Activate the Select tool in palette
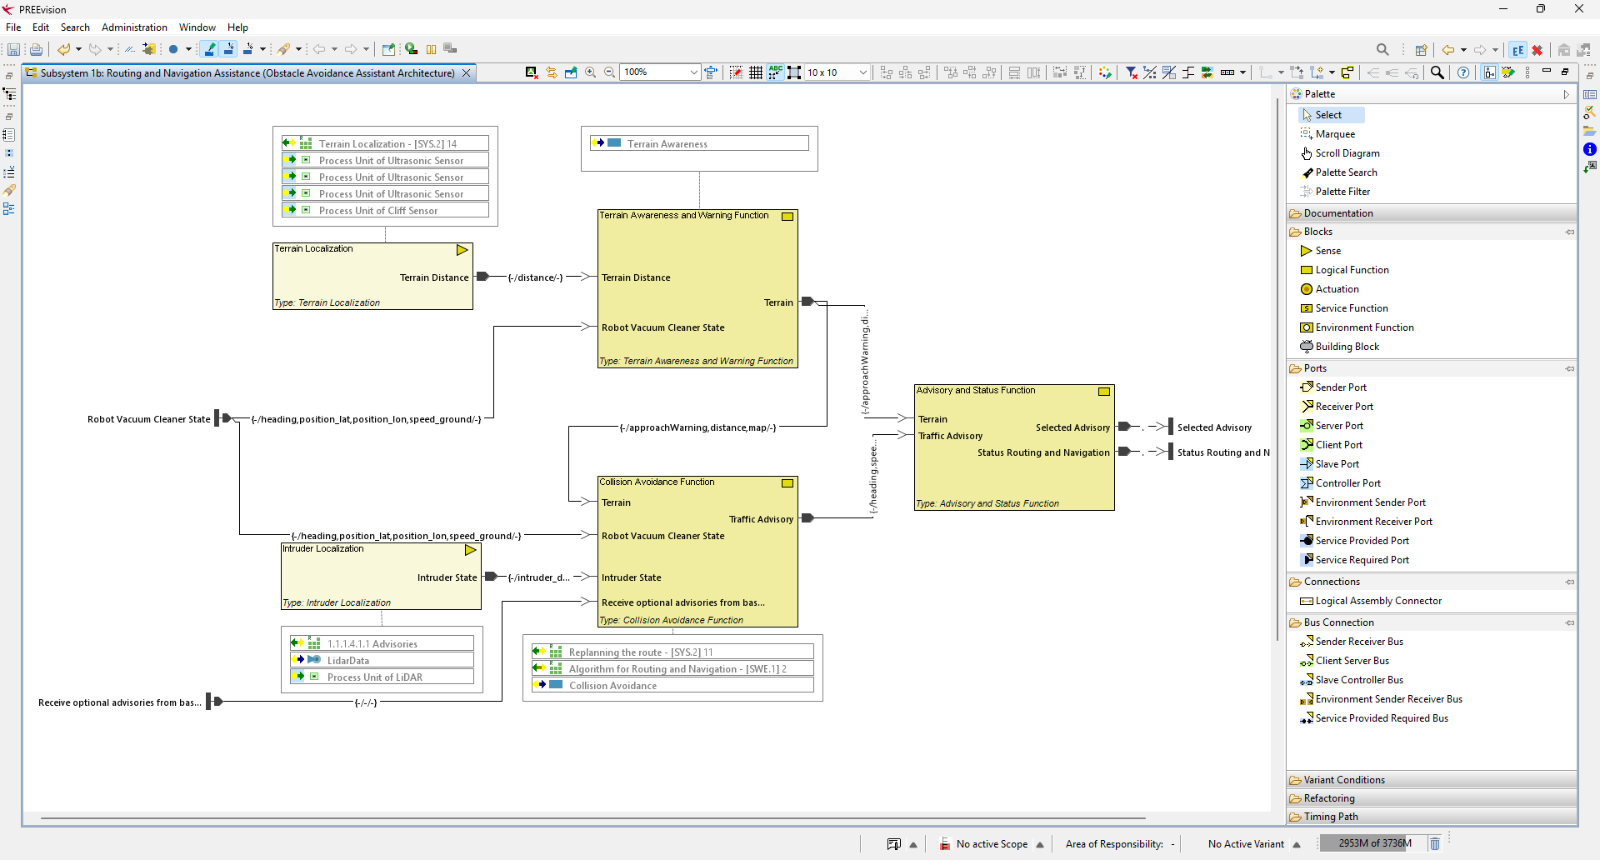The width and height of the screenshot is (1600, 860). click(1331, 115)
